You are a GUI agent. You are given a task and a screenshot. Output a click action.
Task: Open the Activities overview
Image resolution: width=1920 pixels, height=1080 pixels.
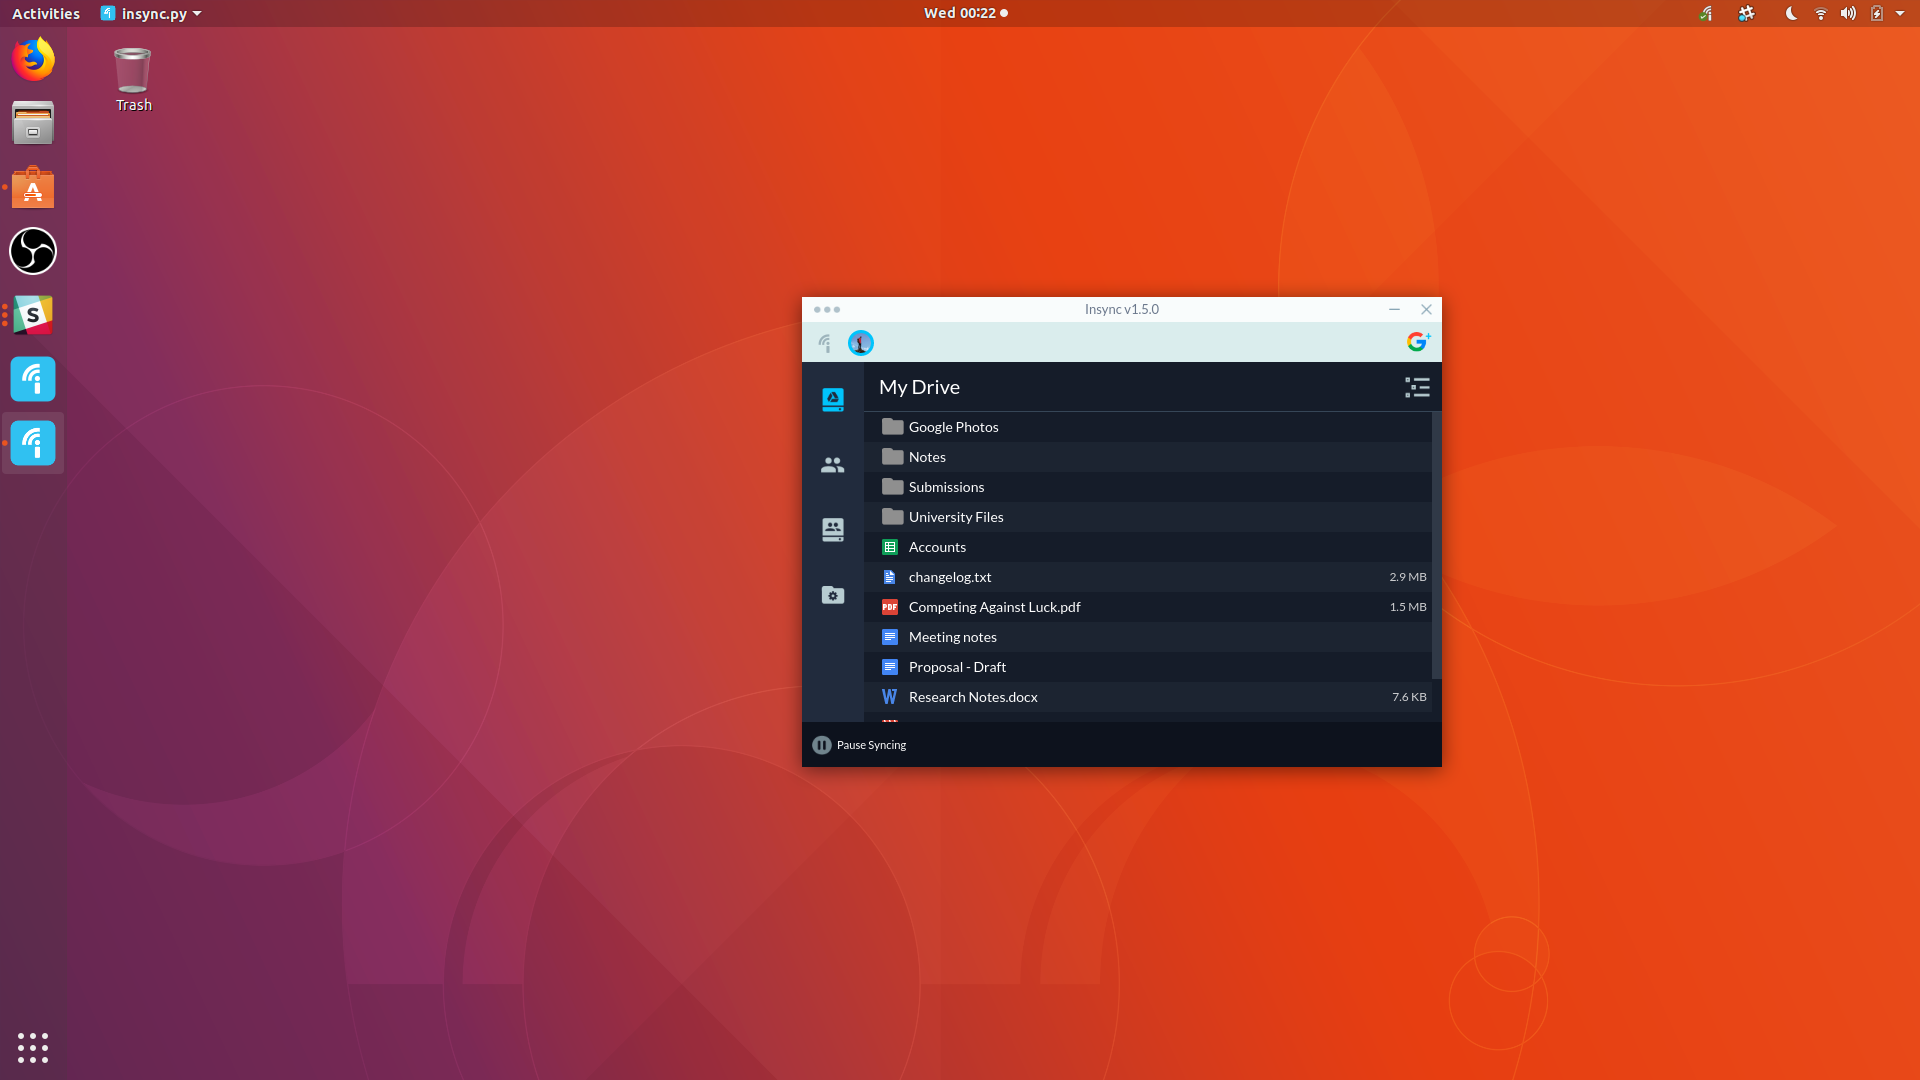coord(46,13)
